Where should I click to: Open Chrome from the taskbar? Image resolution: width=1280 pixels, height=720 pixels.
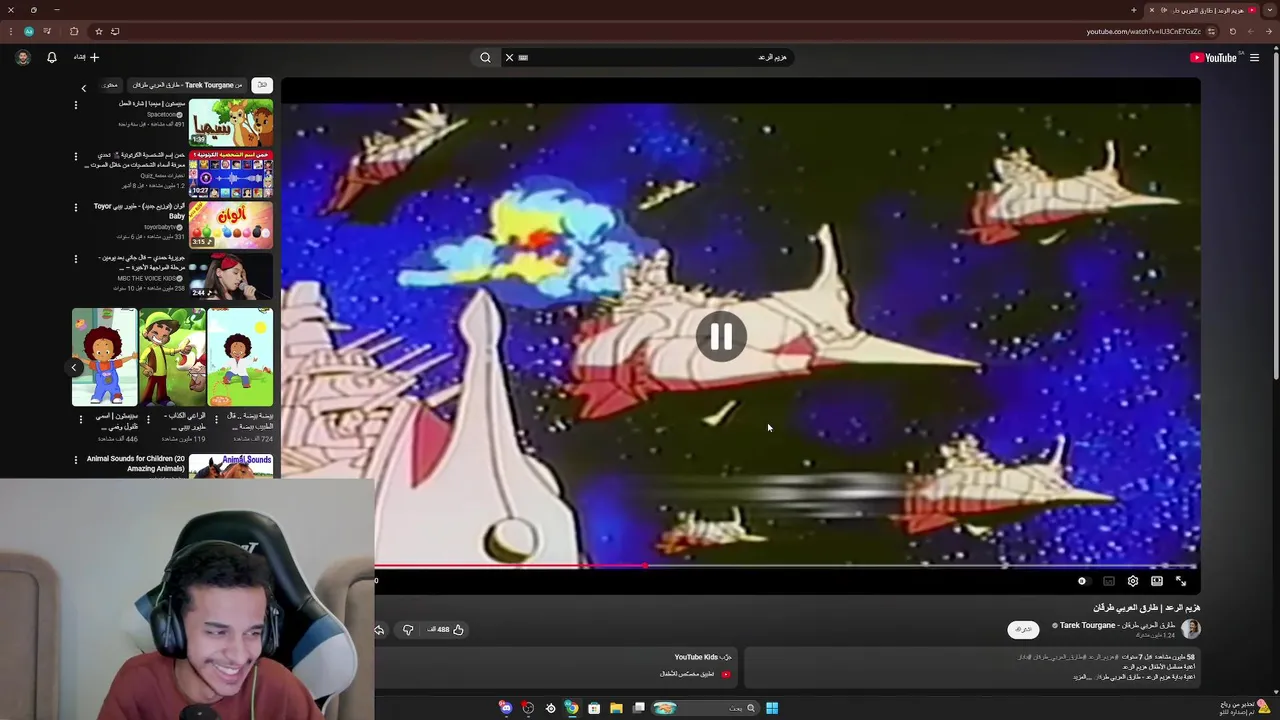[571, 708]
